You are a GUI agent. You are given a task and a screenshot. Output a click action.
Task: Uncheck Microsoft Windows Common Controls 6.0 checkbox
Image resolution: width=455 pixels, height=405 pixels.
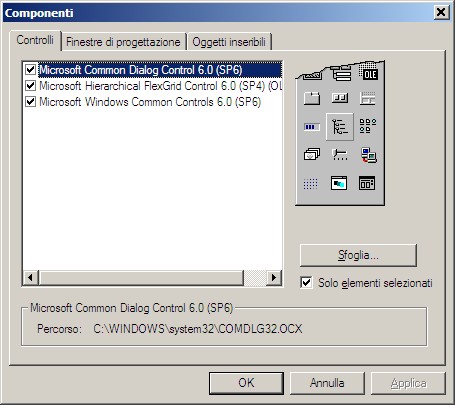coord(31,101)
